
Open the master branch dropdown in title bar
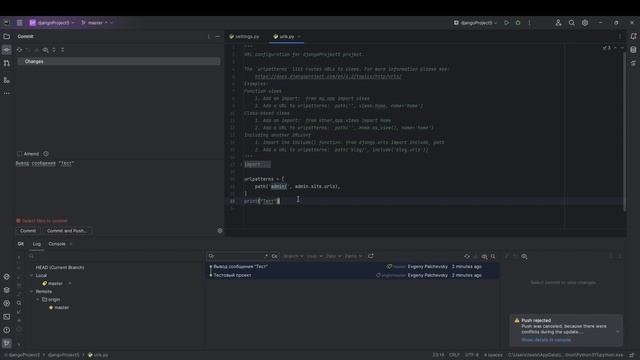[x=96, y=23]
